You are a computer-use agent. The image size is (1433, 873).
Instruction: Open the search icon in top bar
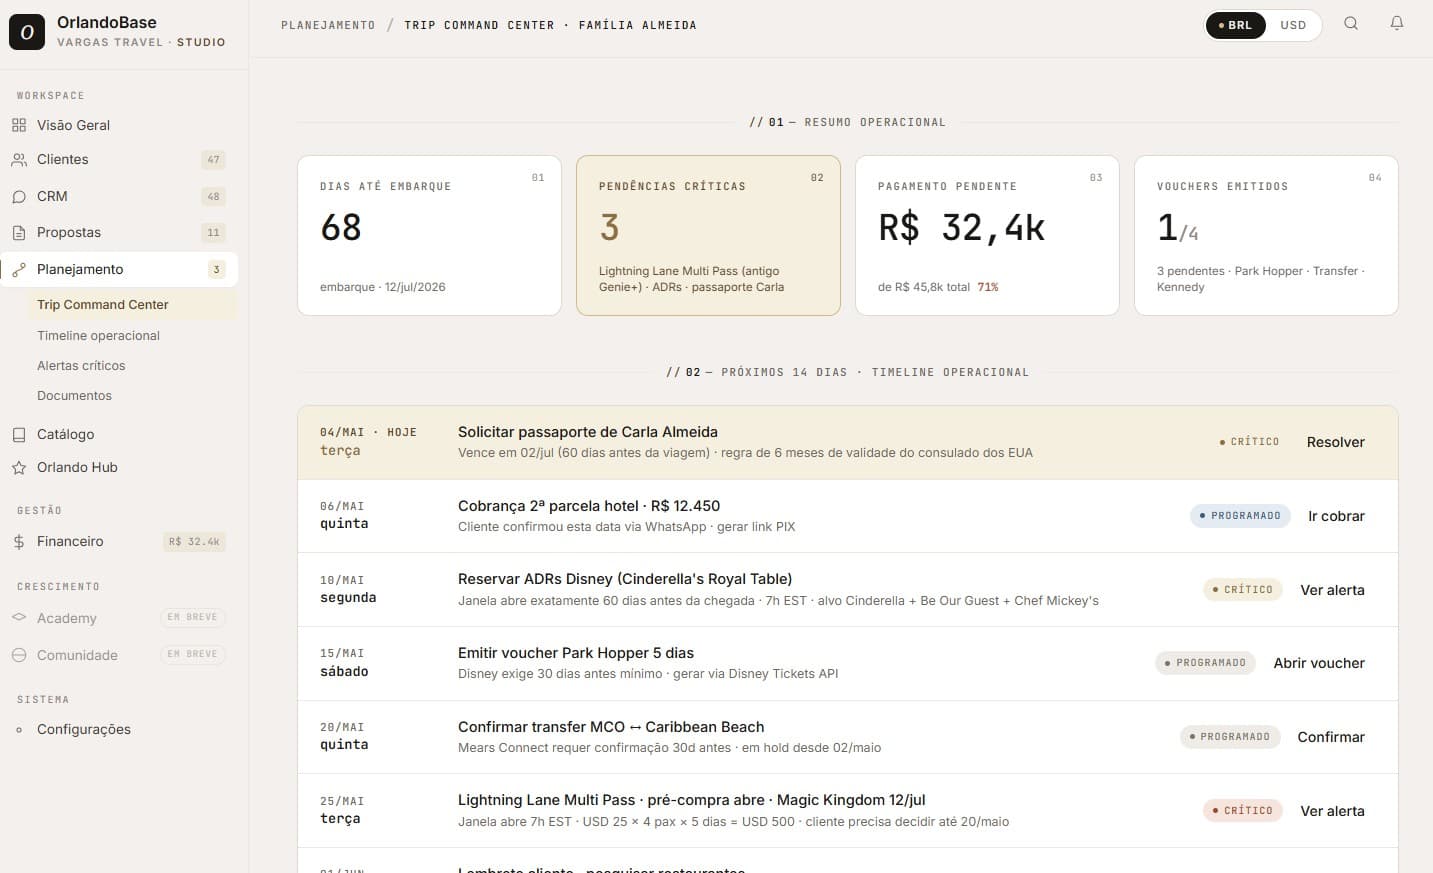(1351, 24)
